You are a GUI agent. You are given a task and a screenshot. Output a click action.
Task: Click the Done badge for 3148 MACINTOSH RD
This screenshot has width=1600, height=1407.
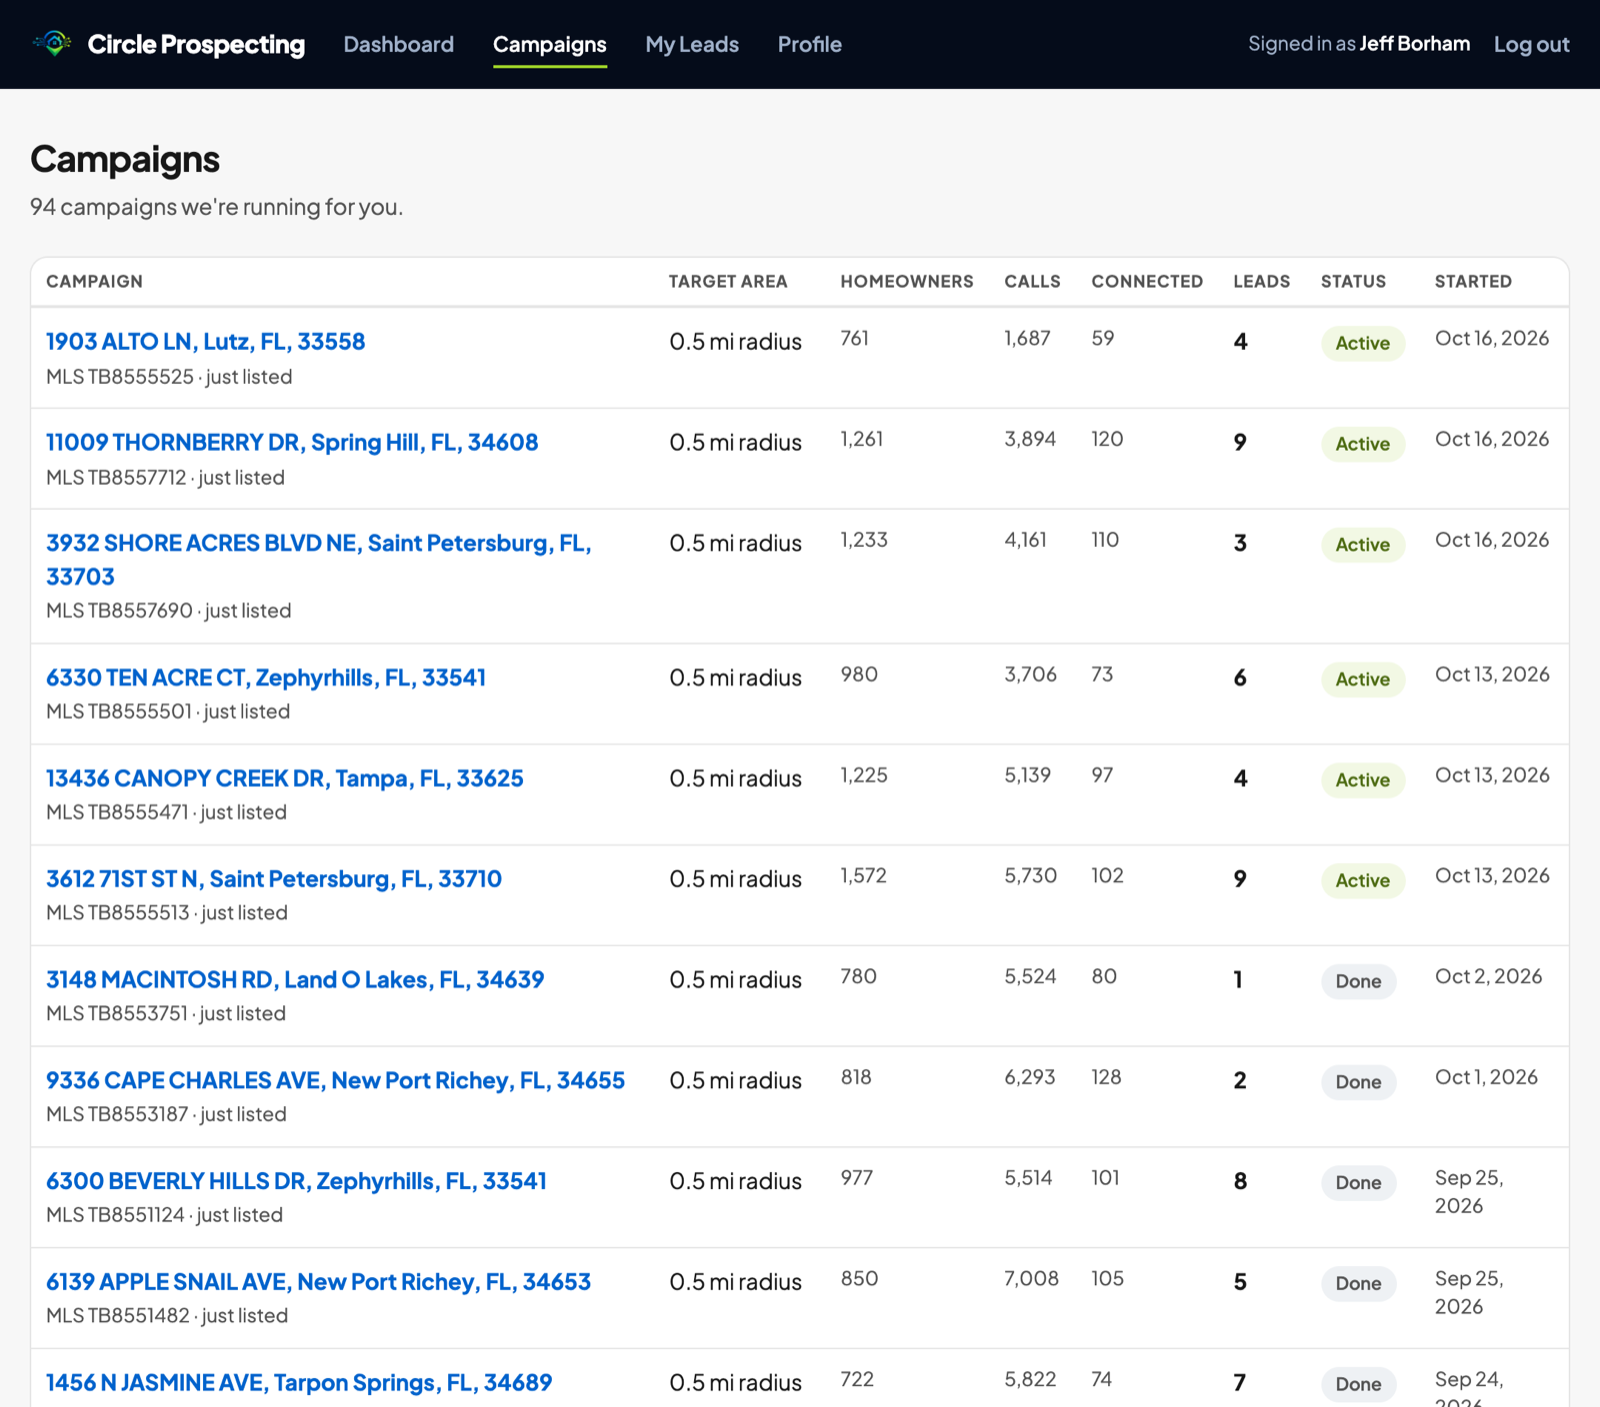(x=1358, y=981)
